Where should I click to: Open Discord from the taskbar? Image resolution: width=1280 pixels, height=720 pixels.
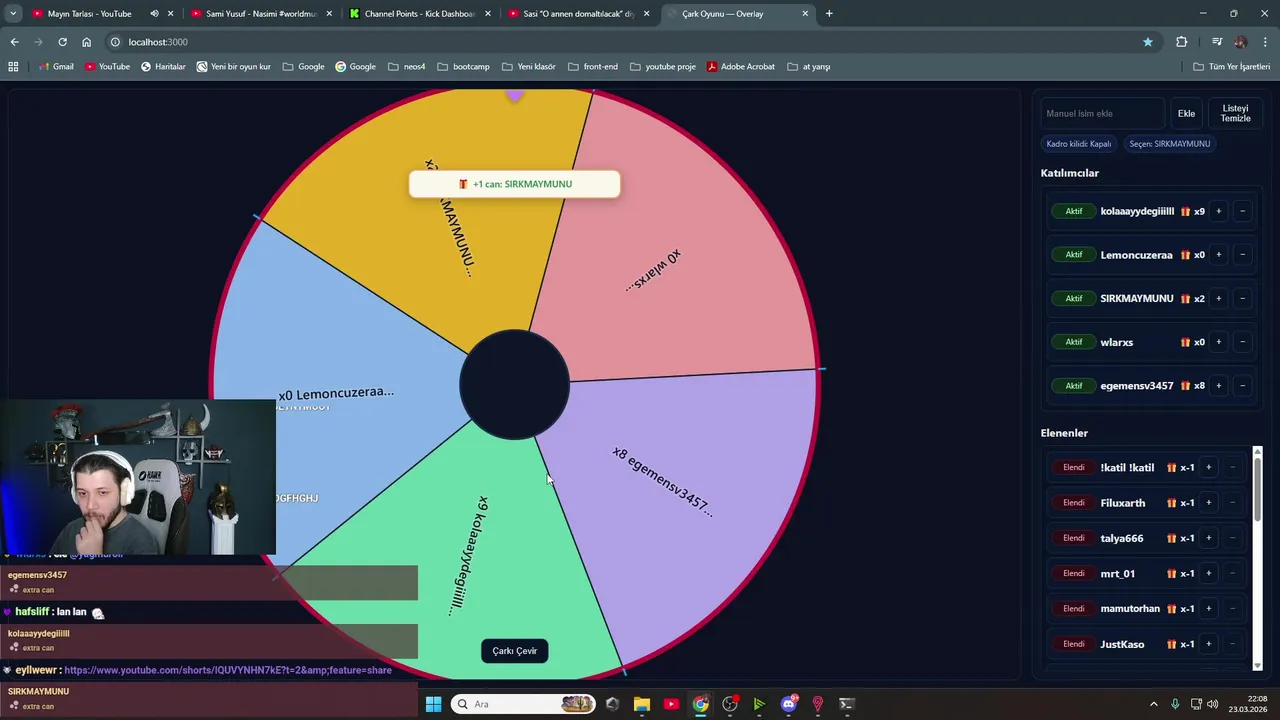[788, 704]
